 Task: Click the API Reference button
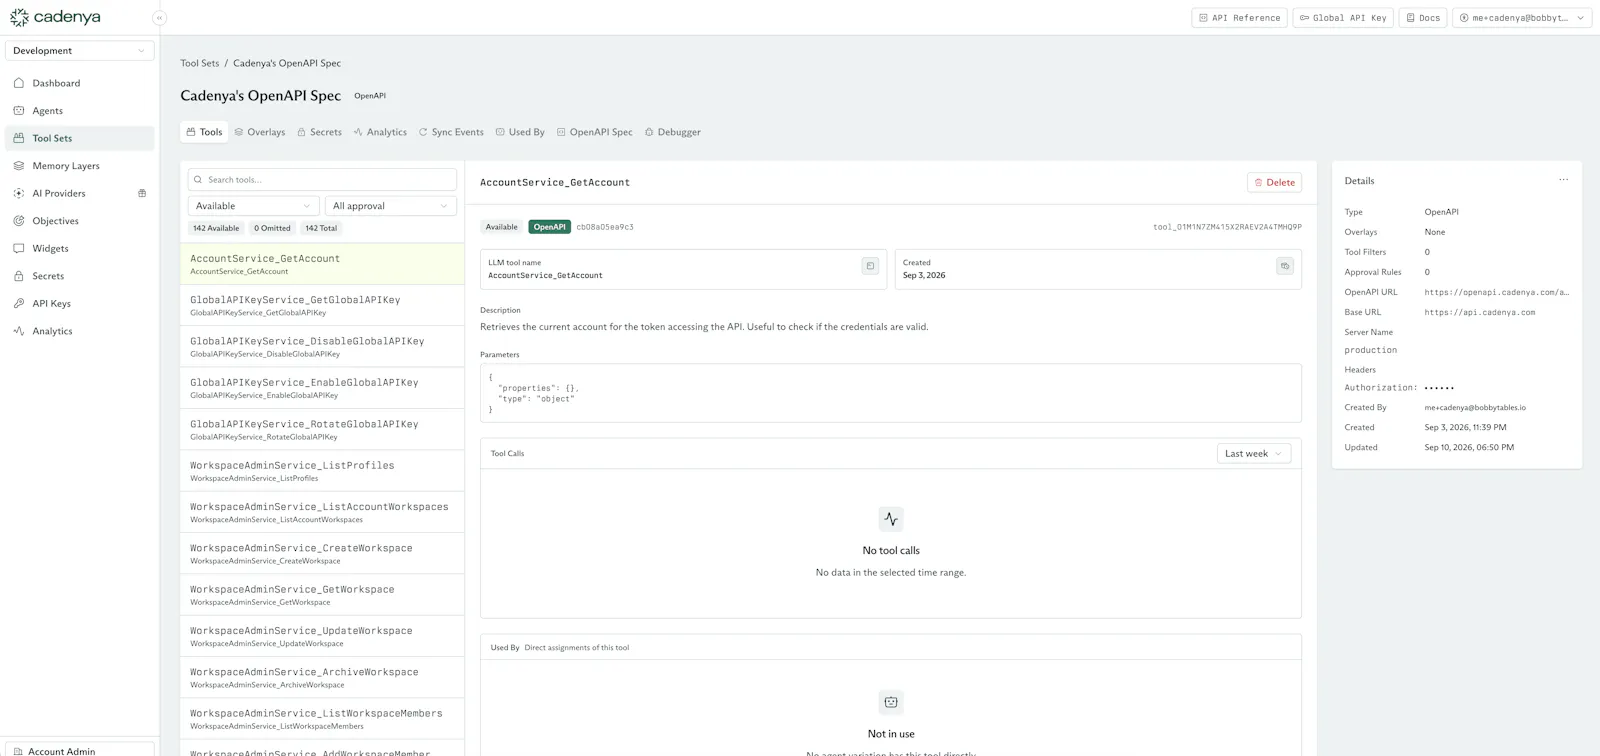[1239, 18]
